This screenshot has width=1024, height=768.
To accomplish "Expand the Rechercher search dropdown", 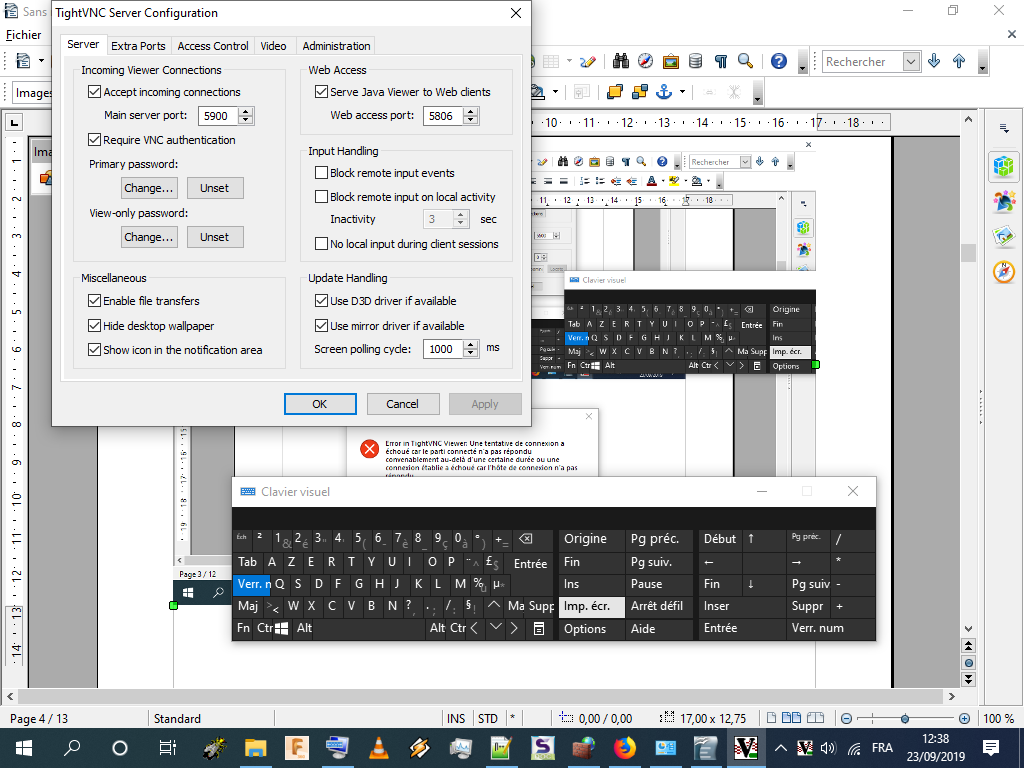I will [911, 61].
